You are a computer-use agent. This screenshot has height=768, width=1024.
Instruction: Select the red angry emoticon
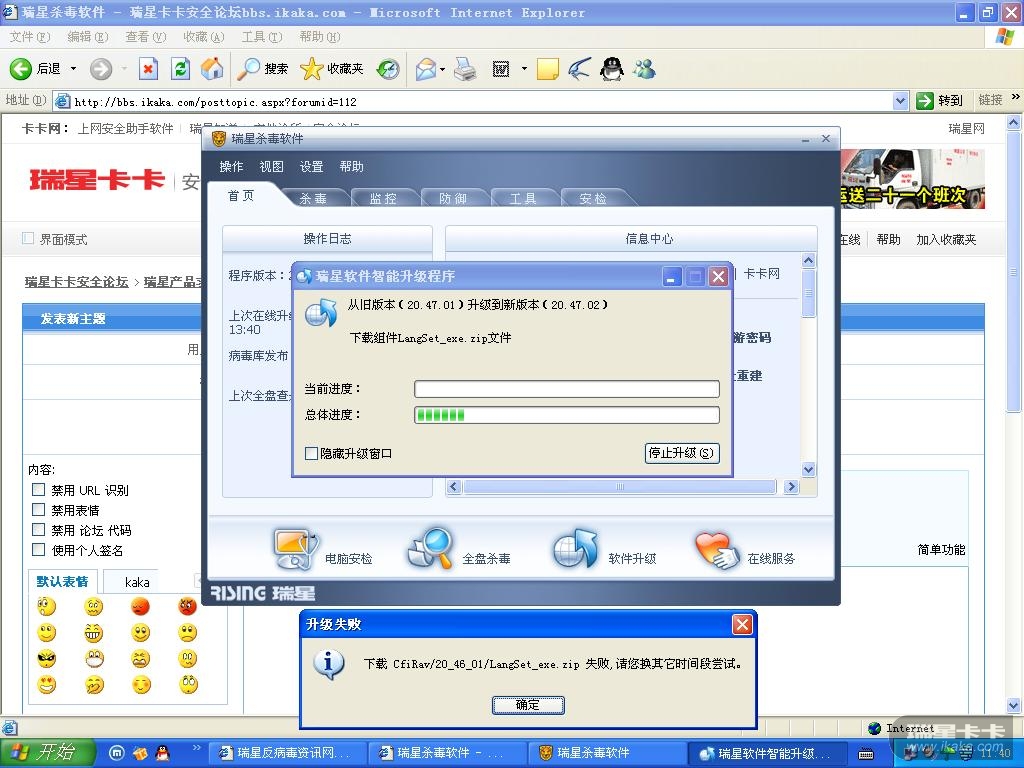[x=187, y=607]
